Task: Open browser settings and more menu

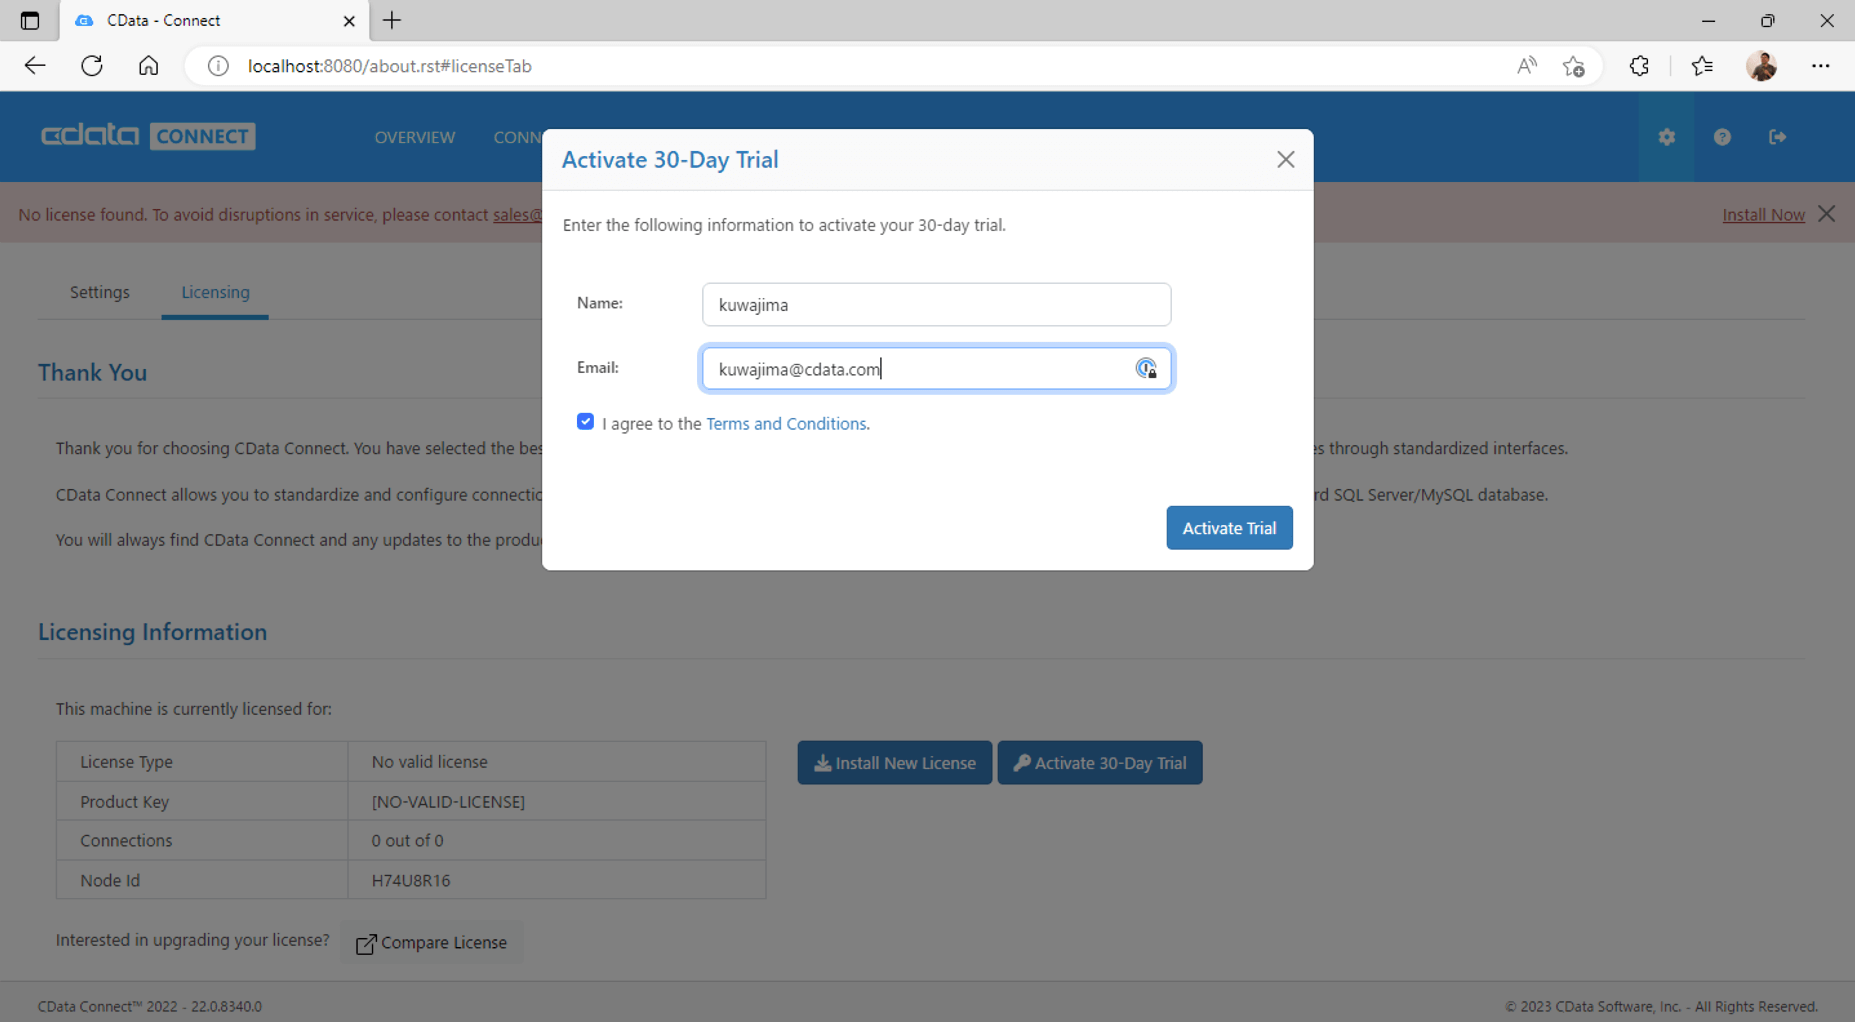Action: click(x=1820, y=66)
